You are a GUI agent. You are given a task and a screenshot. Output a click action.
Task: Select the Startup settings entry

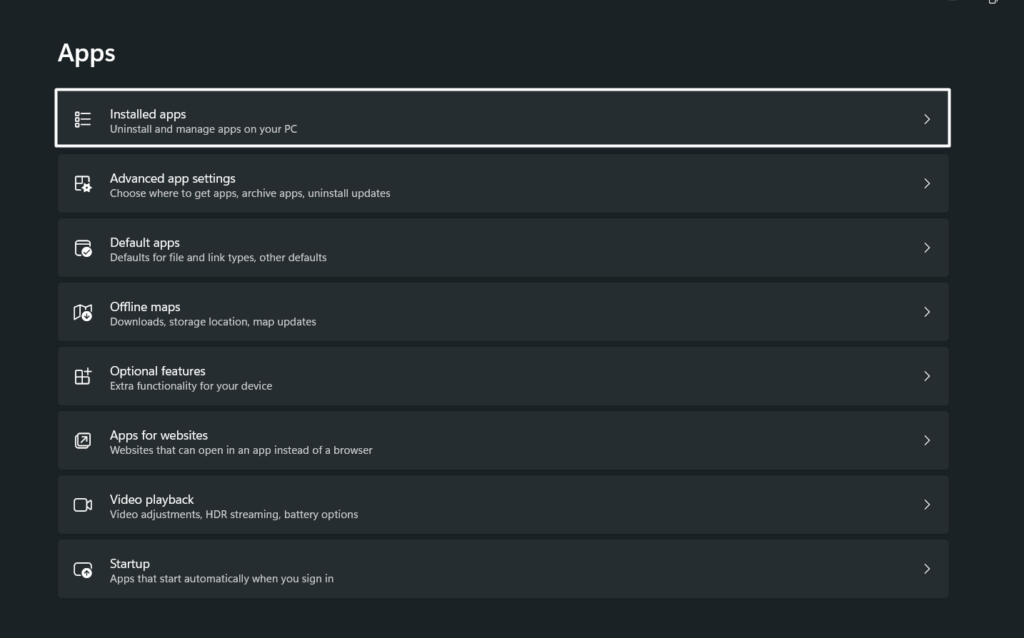coord(500,569)
